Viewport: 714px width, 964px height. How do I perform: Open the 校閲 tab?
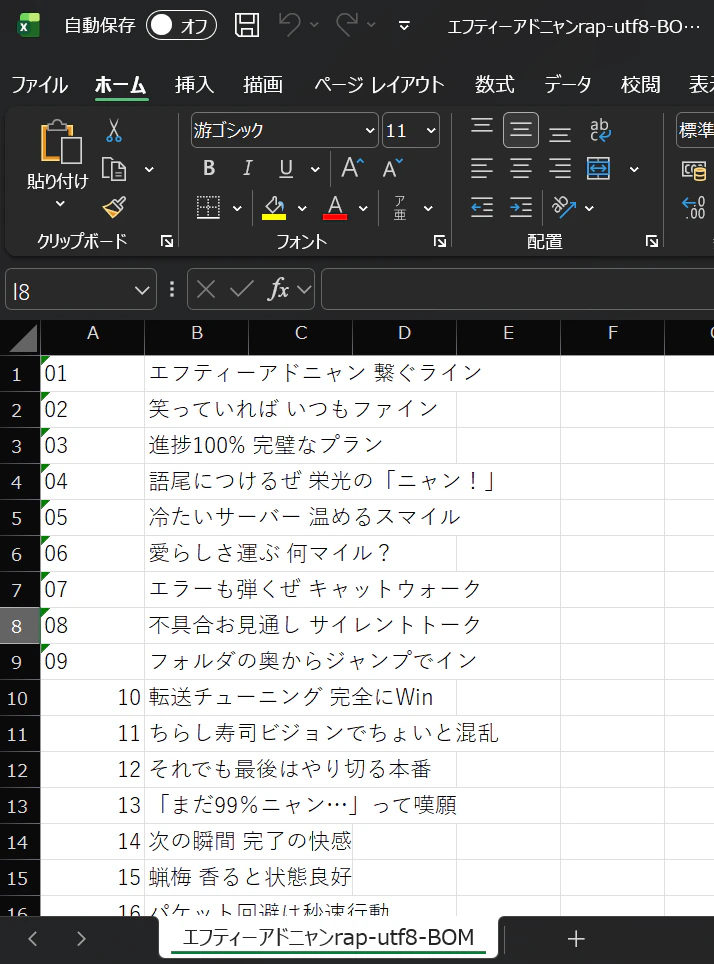(x=641, y=84)
